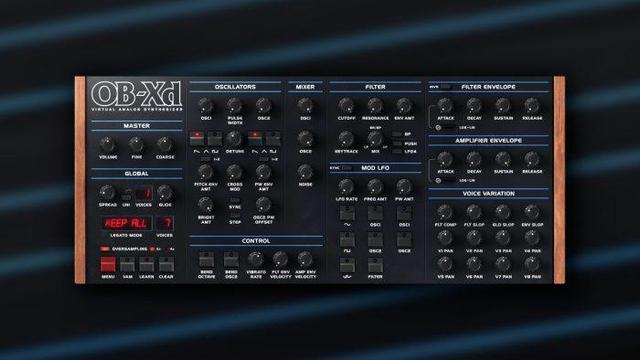Image resolution: width=640 pixels, height=360 pixels.
Task: Click the AMP ENV VELOCITY knob
Action: pyautogui.click(x=305, y=259)
